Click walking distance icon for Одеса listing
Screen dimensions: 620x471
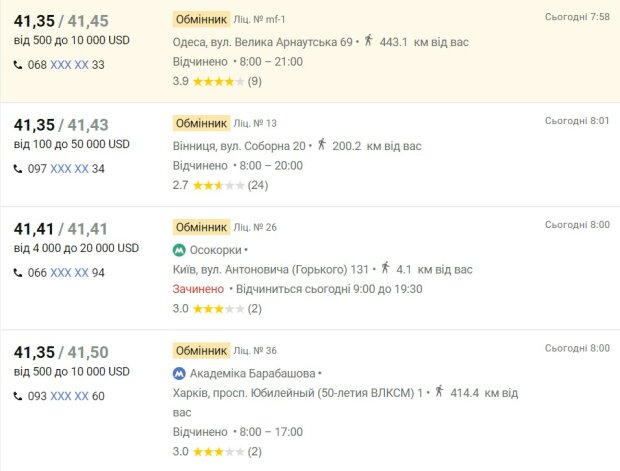[x=368, y=41]
